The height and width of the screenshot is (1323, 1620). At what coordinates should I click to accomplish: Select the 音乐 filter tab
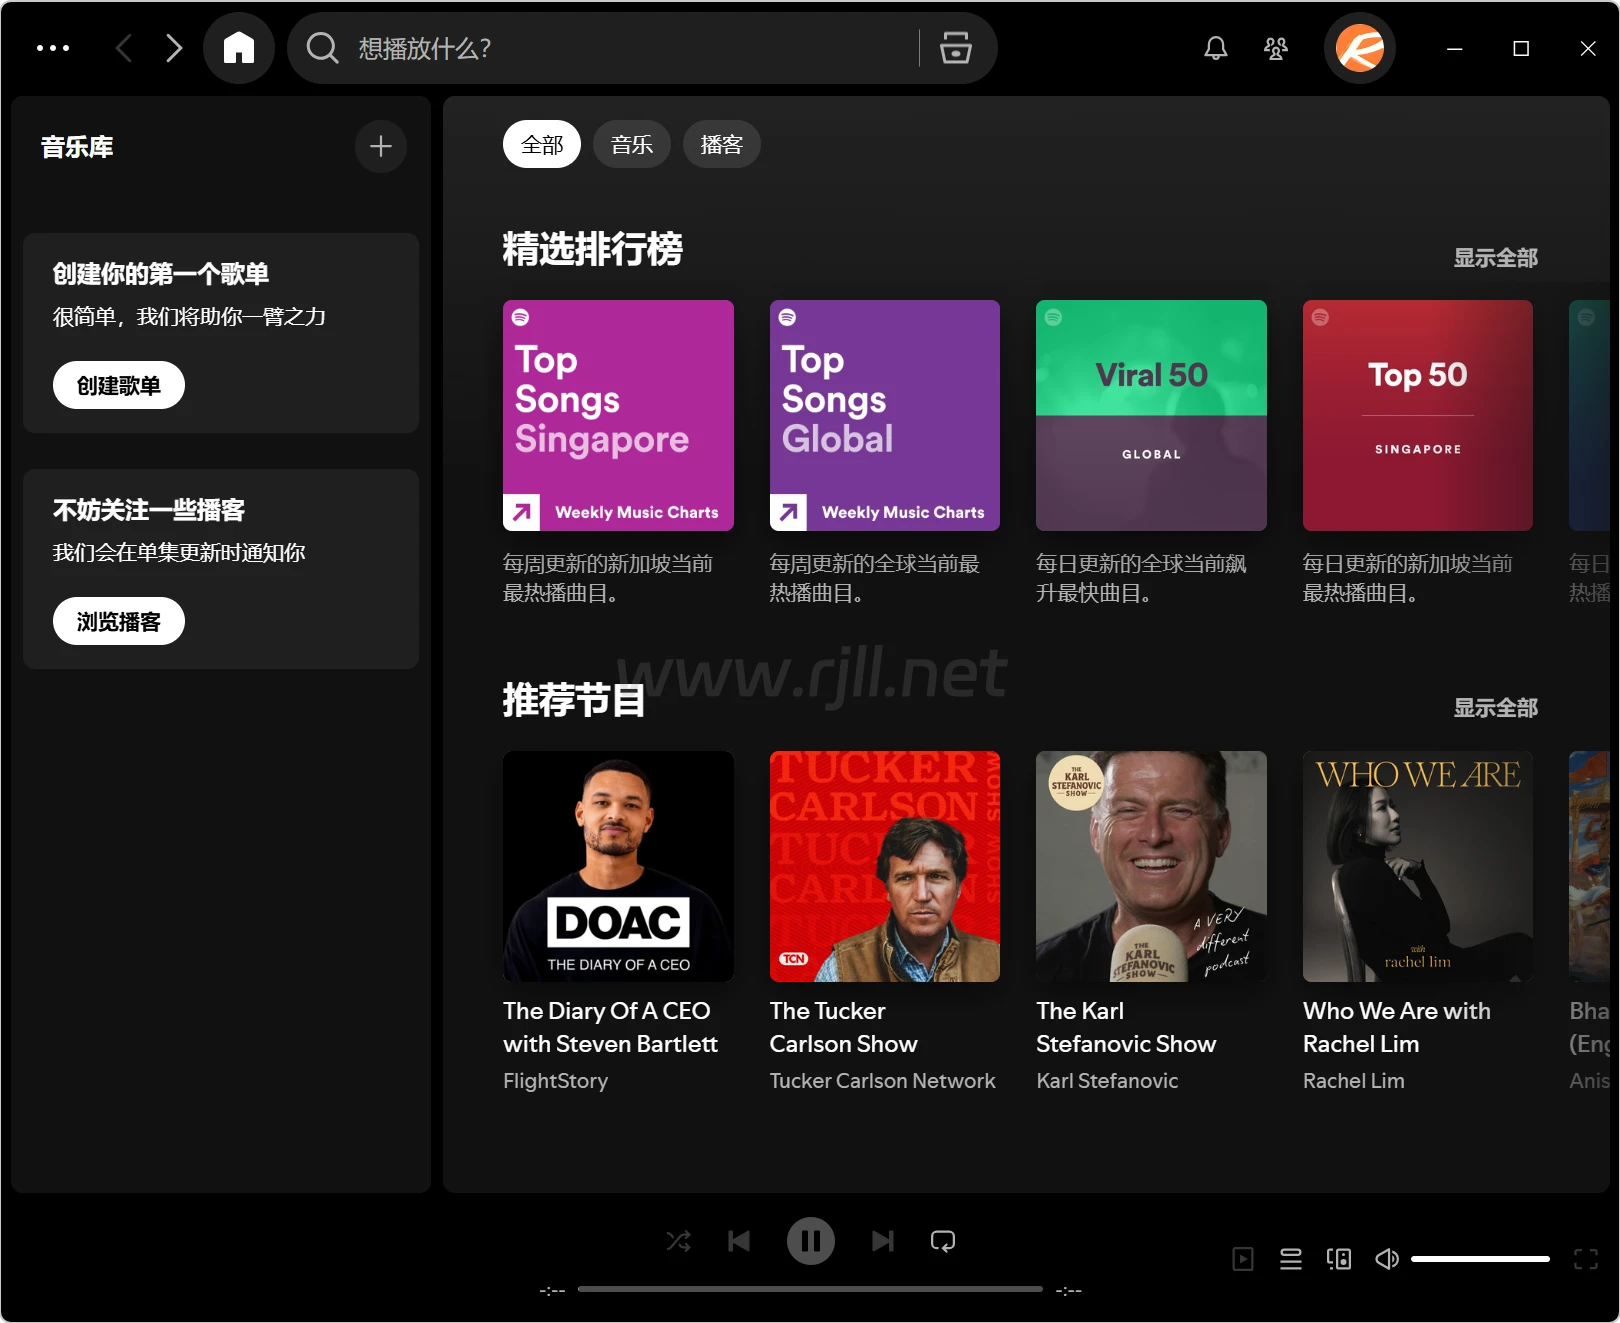coord(632,145)
